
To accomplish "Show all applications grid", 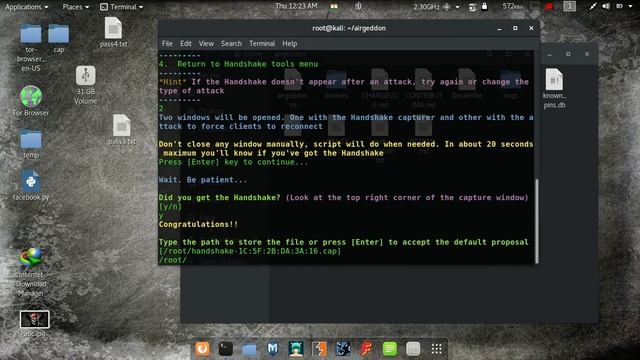I will (436, 349).
